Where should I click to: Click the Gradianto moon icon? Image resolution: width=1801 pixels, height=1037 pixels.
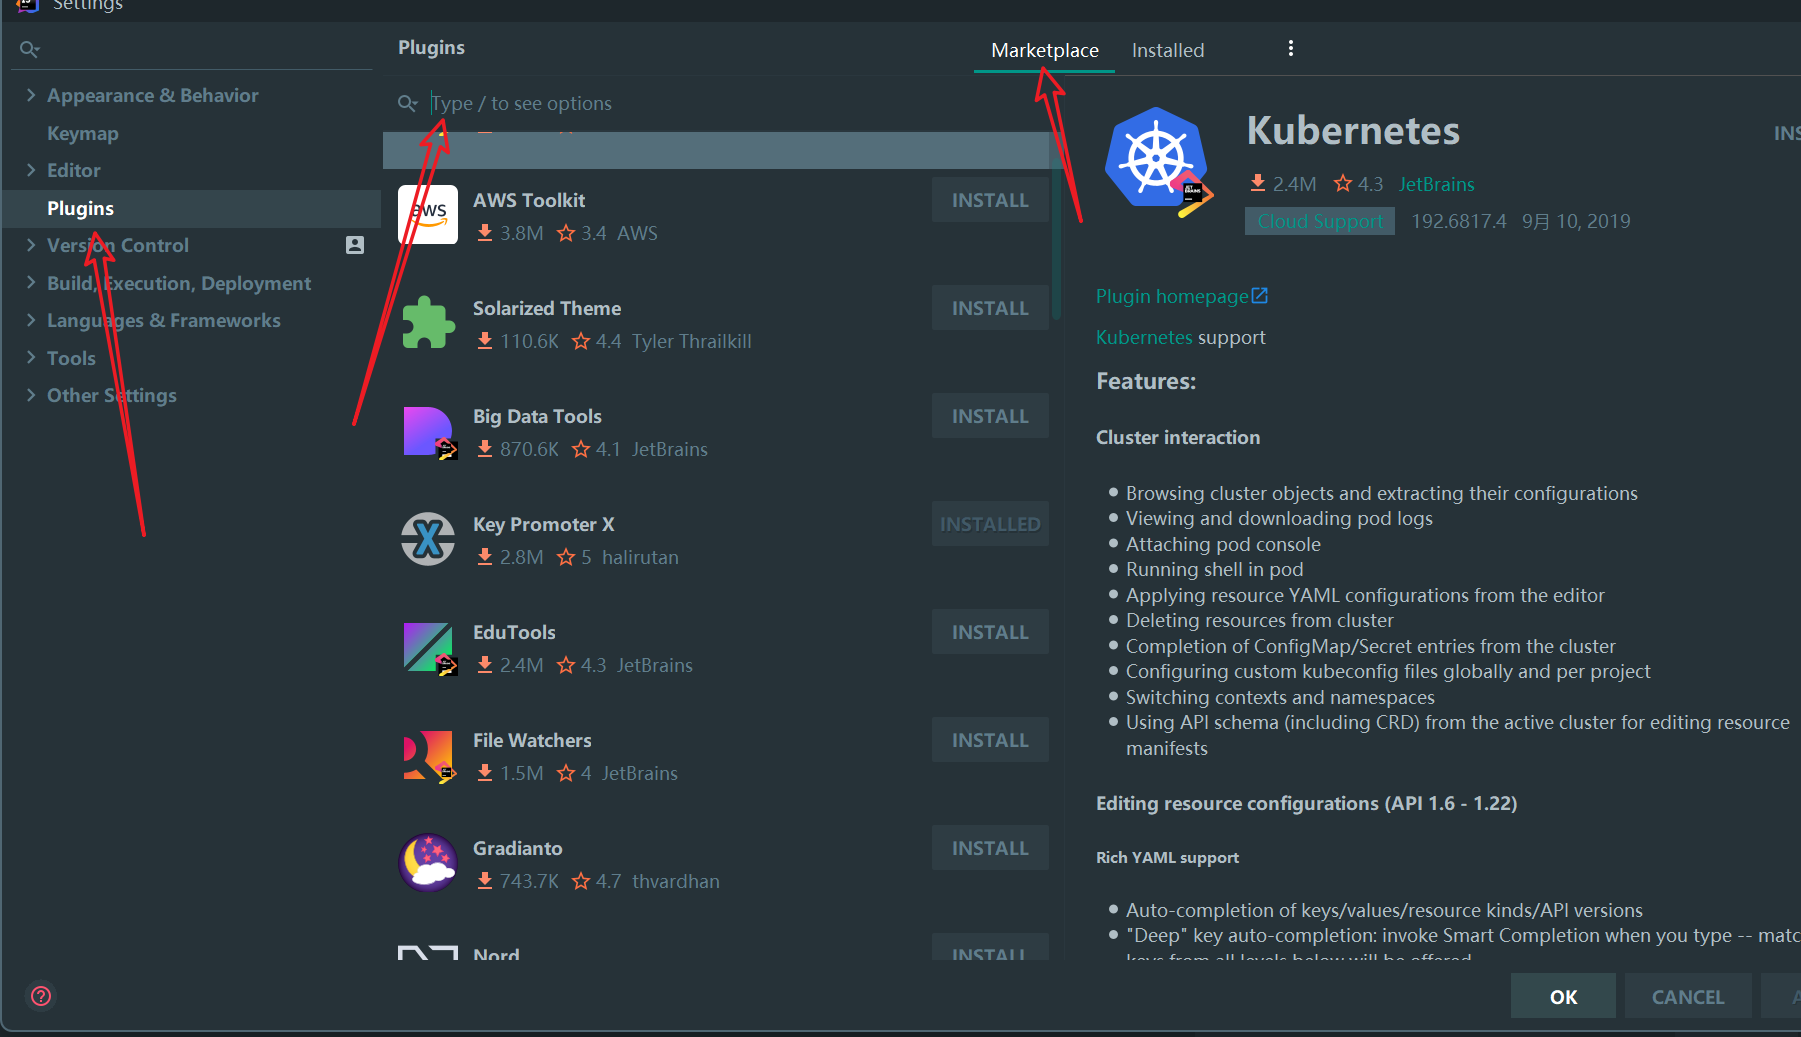click(428, 862)
